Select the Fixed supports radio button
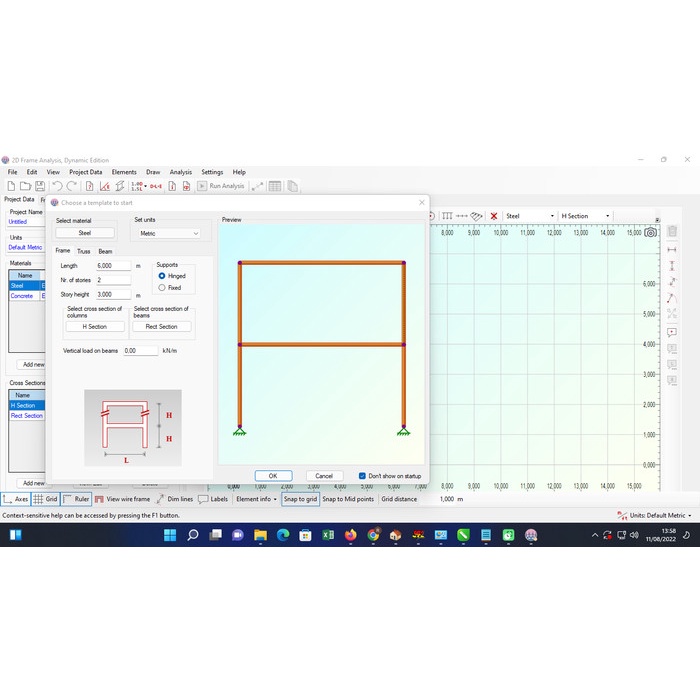 (x=162, y=288)
